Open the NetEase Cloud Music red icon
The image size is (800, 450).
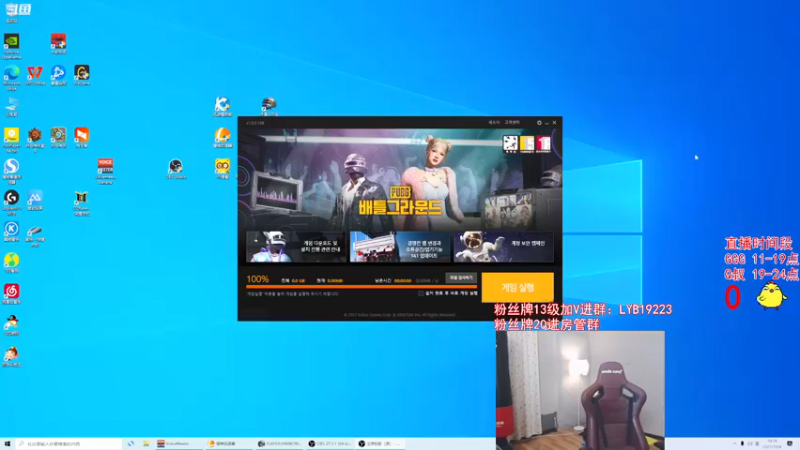pyautogui.click(x=11, y=294)
